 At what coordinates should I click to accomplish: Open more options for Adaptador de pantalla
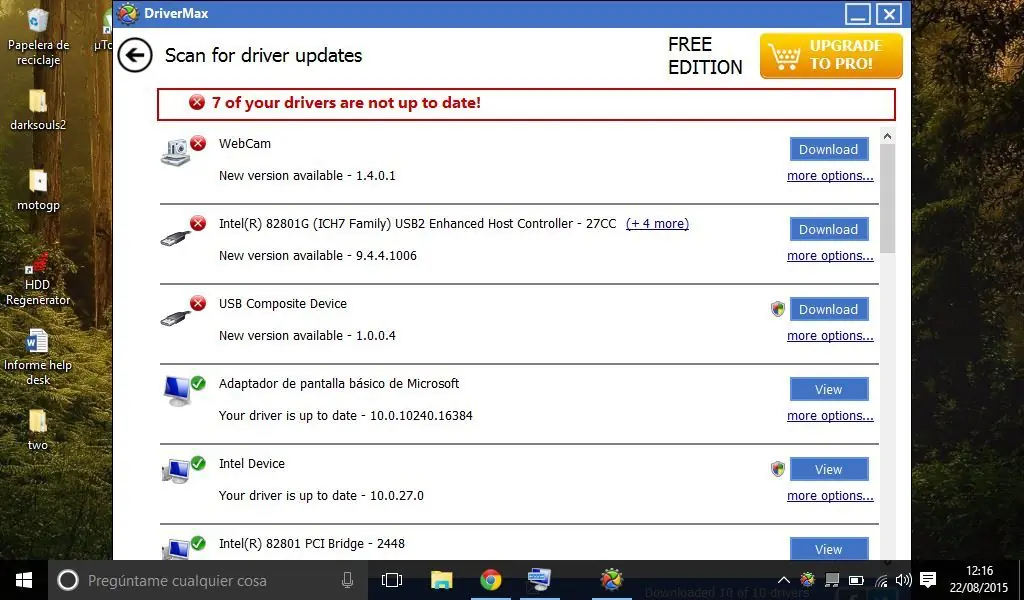click(830, 415)
